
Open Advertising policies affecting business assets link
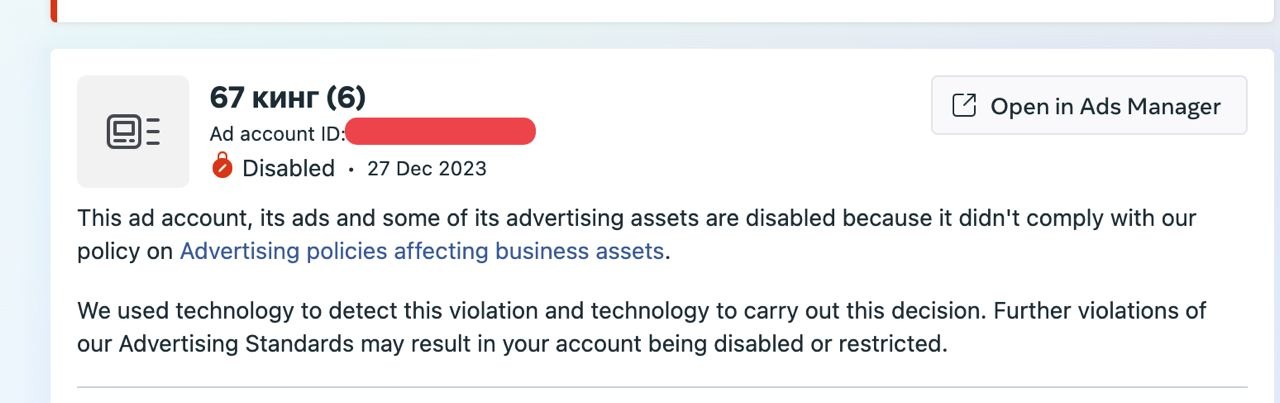421,251
